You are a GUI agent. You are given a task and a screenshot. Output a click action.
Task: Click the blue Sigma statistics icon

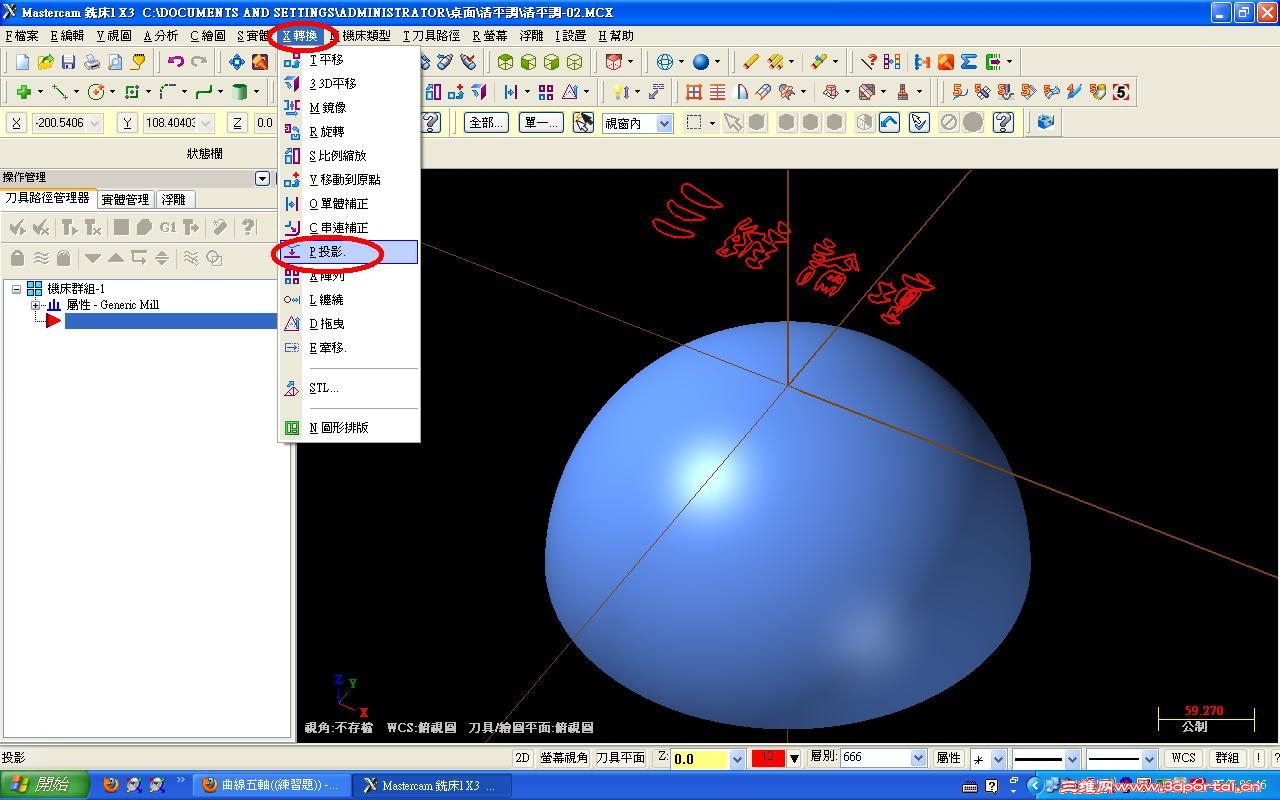(x=969, y=62)
